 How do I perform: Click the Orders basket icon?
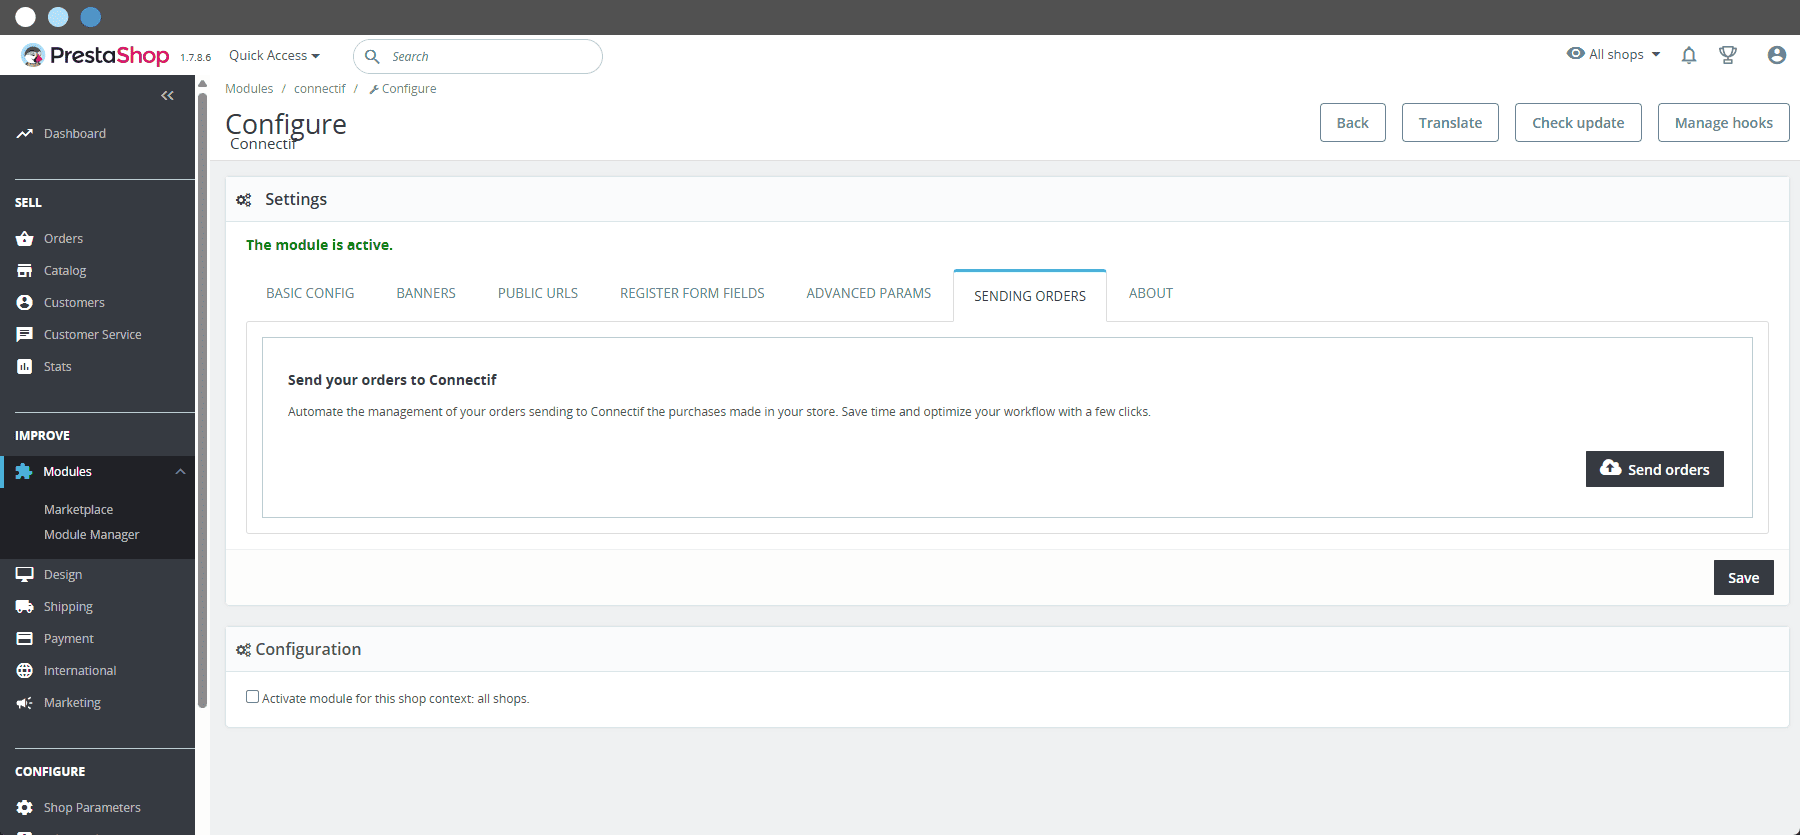[x=25, y=239]
